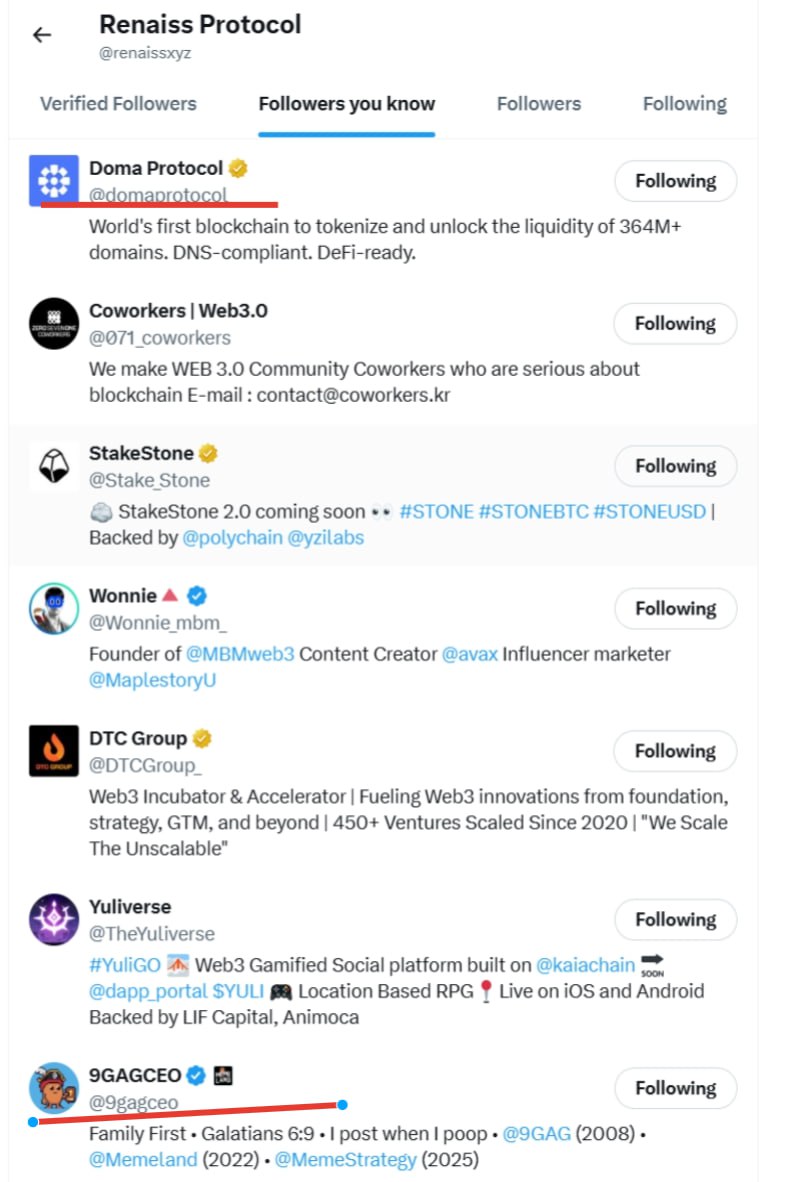Toggle the Following button for StakeStone
Image resolution: width=794 pixels, height=1182 pixels.
pos(676,466)
